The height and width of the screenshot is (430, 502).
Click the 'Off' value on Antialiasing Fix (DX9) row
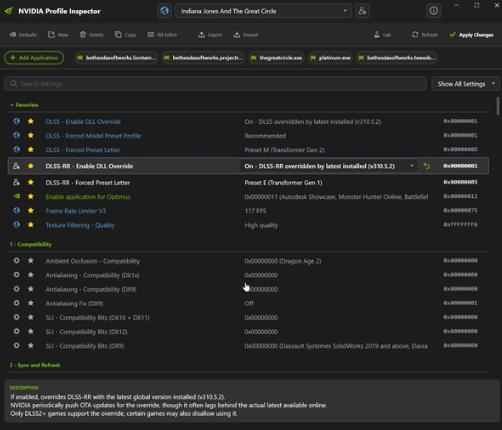point(249,304)
